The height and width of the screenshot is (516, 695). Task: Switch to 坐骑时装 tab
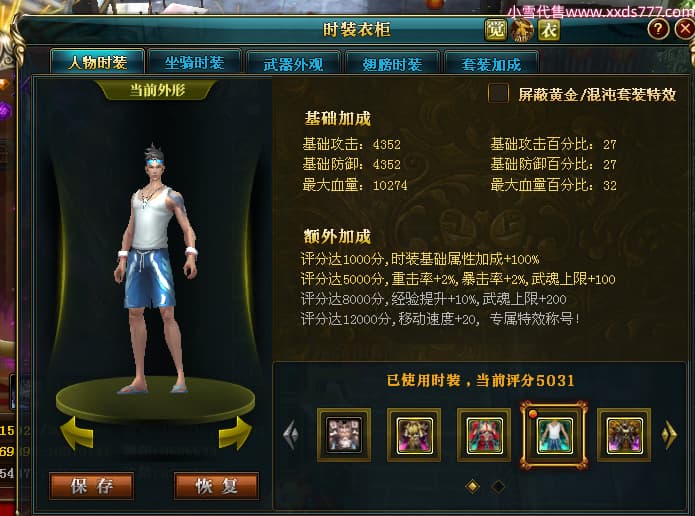point(194,63)
